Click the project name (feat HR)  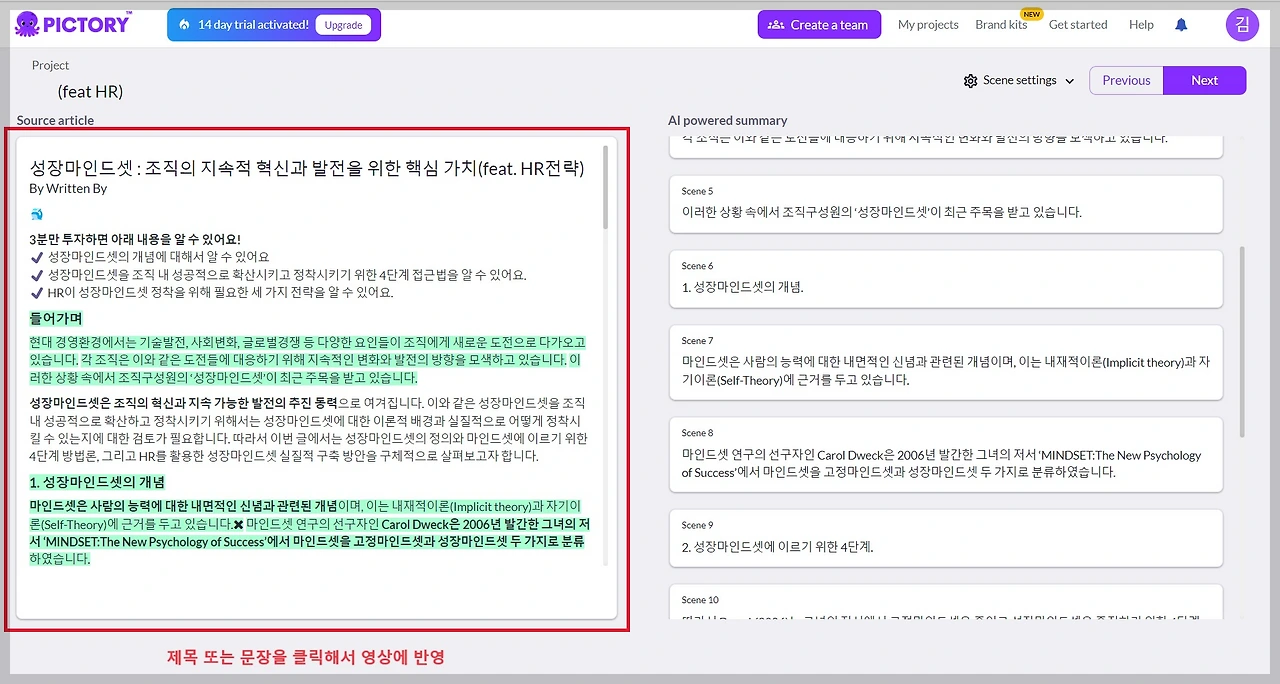pyautogui.click(x=90, y=92)
